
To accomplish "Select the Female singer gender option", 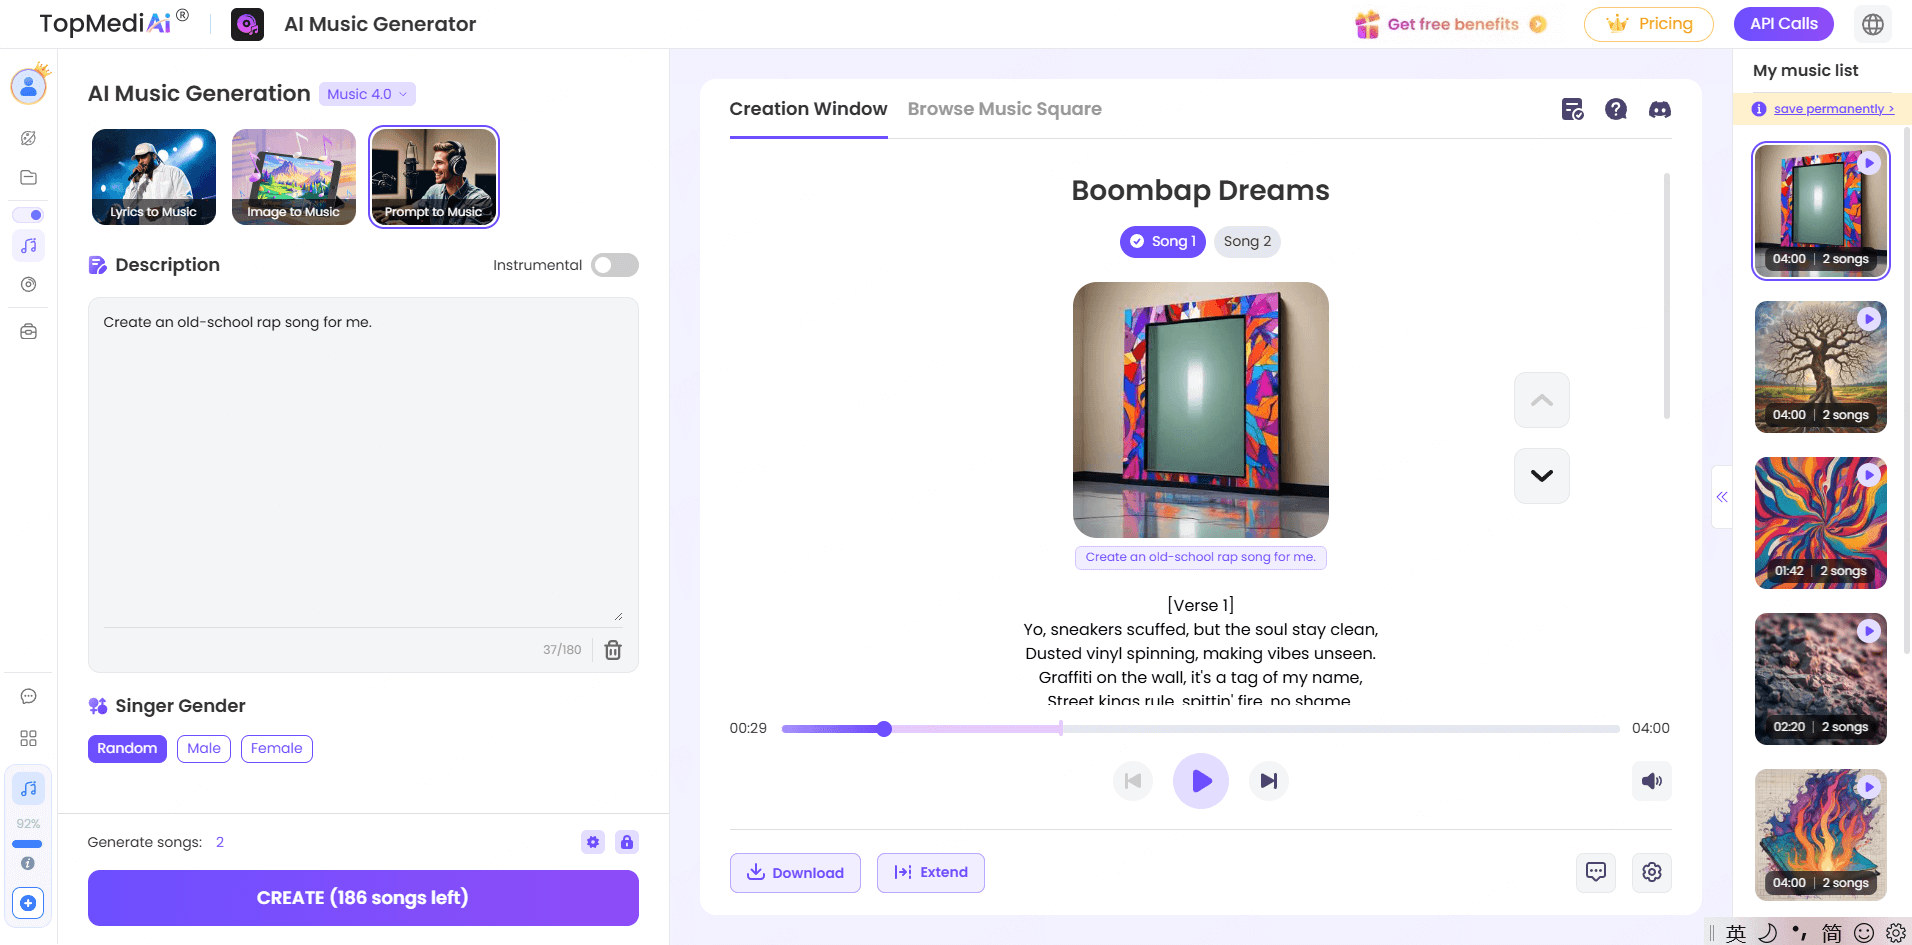I will coord(276,748).
